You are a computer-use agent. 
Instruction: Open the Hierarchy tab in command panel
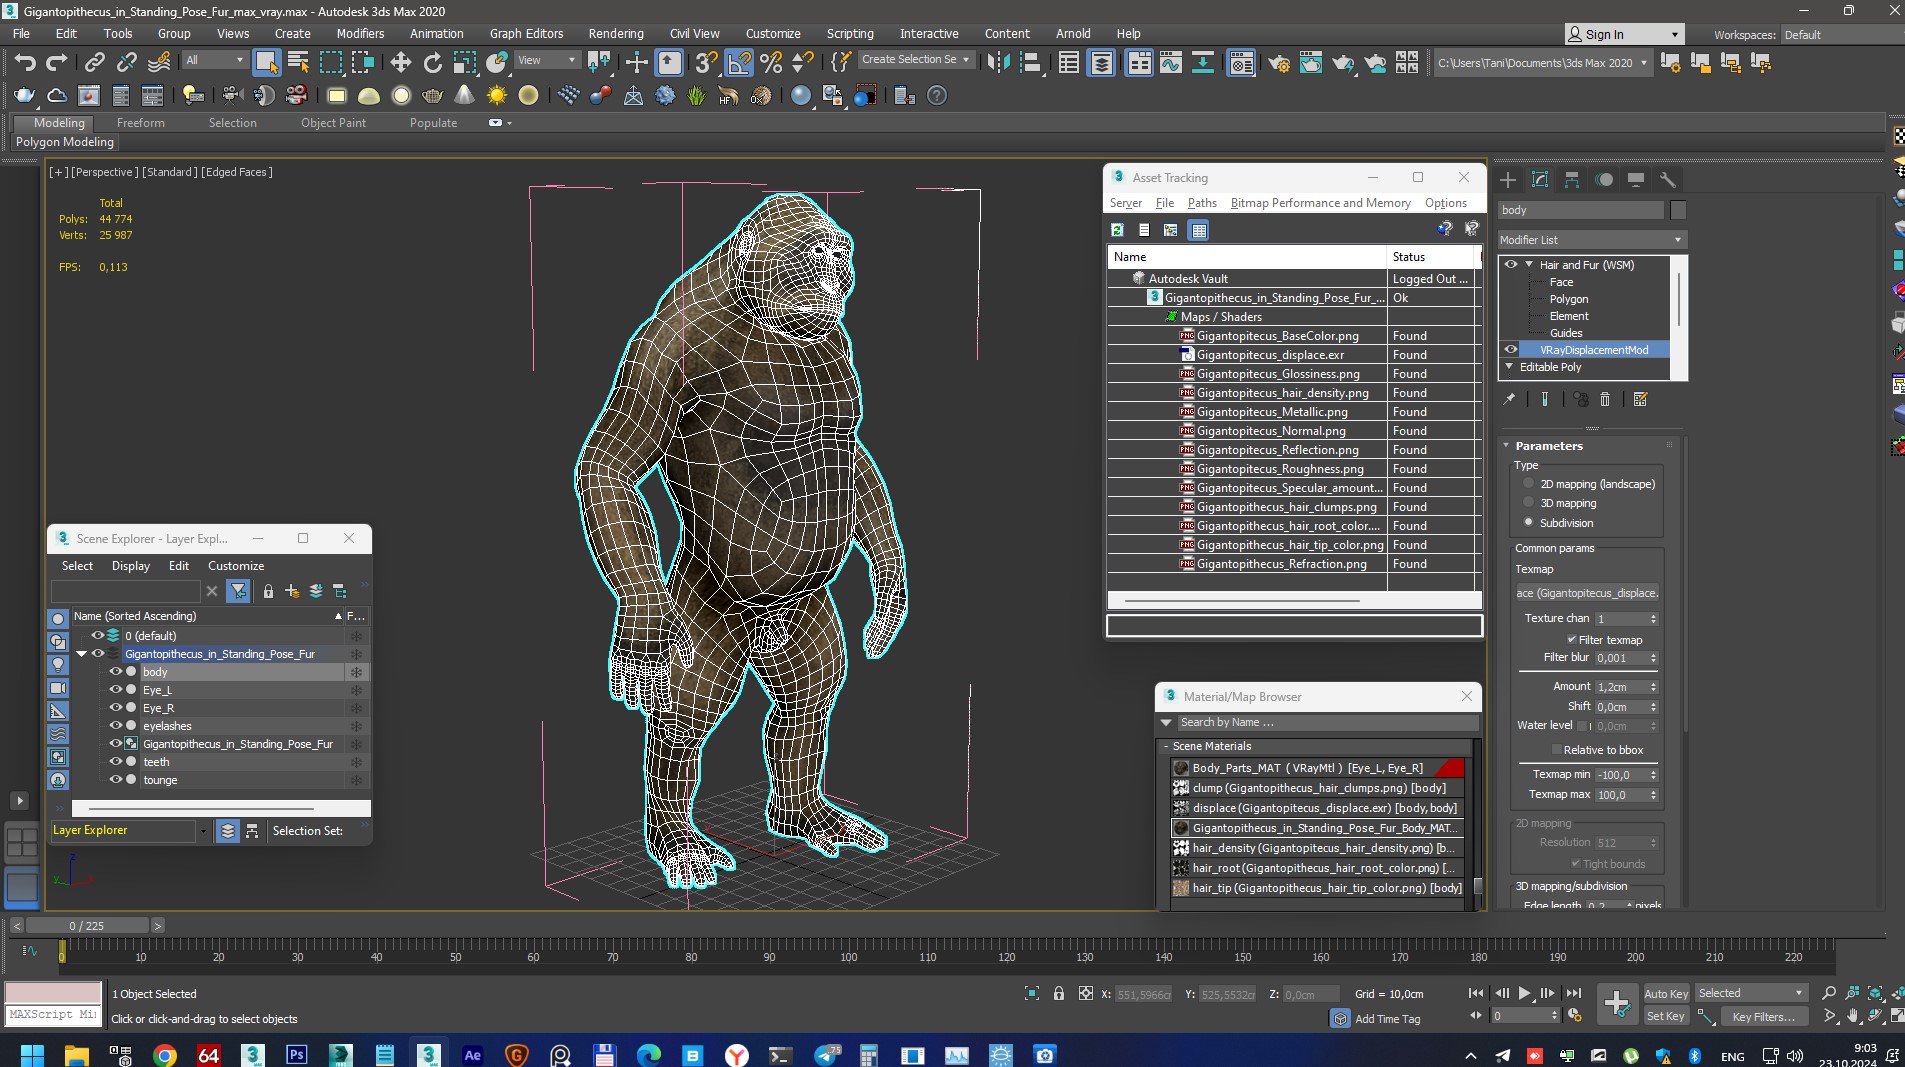[1572, 180]
